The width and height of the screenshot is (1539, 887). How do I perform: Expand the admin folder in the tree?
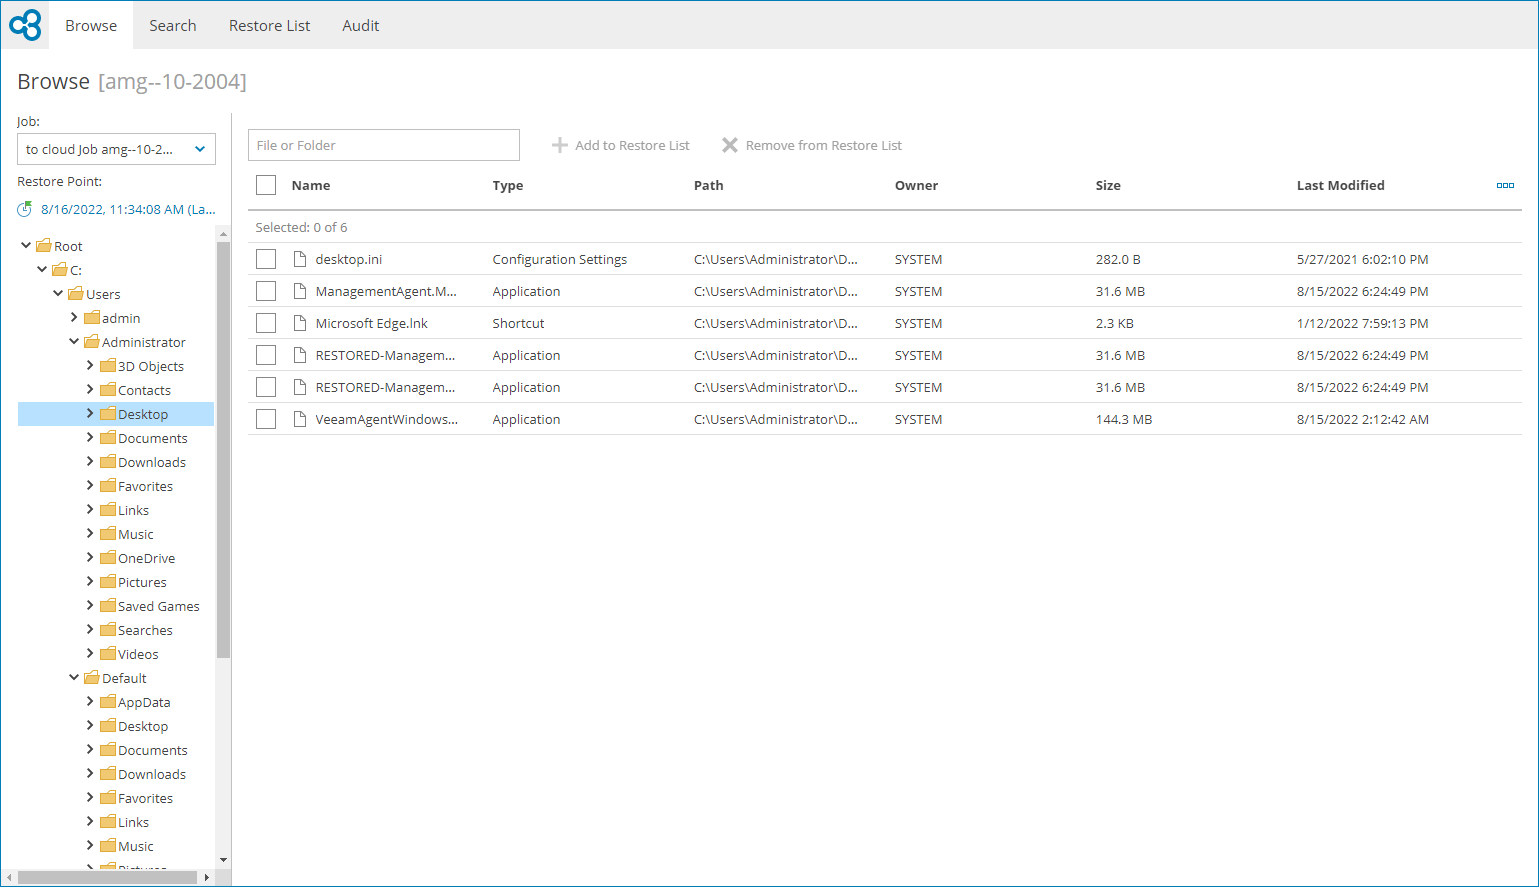[73, 317]
